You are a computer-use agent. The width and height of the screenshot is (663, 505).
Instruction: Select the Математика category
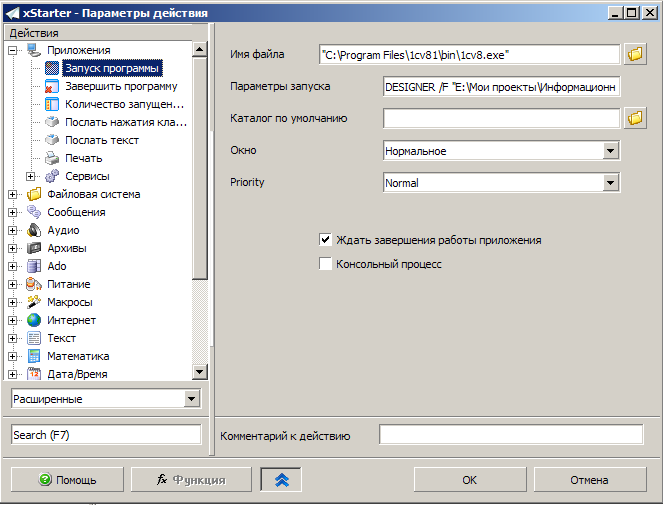pyautogui.click(x=78, y=356)
